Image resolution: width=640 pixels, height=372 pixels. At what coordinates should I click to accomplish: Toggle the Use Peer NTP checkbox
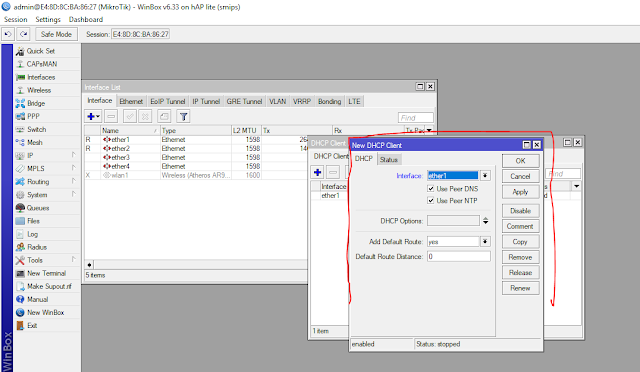coord(431,200)
